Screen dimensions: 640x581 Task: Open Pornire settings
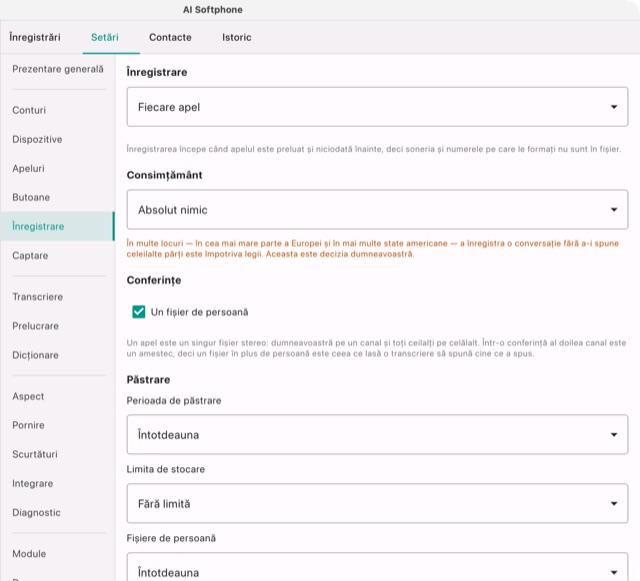click(x=58, y=425)
